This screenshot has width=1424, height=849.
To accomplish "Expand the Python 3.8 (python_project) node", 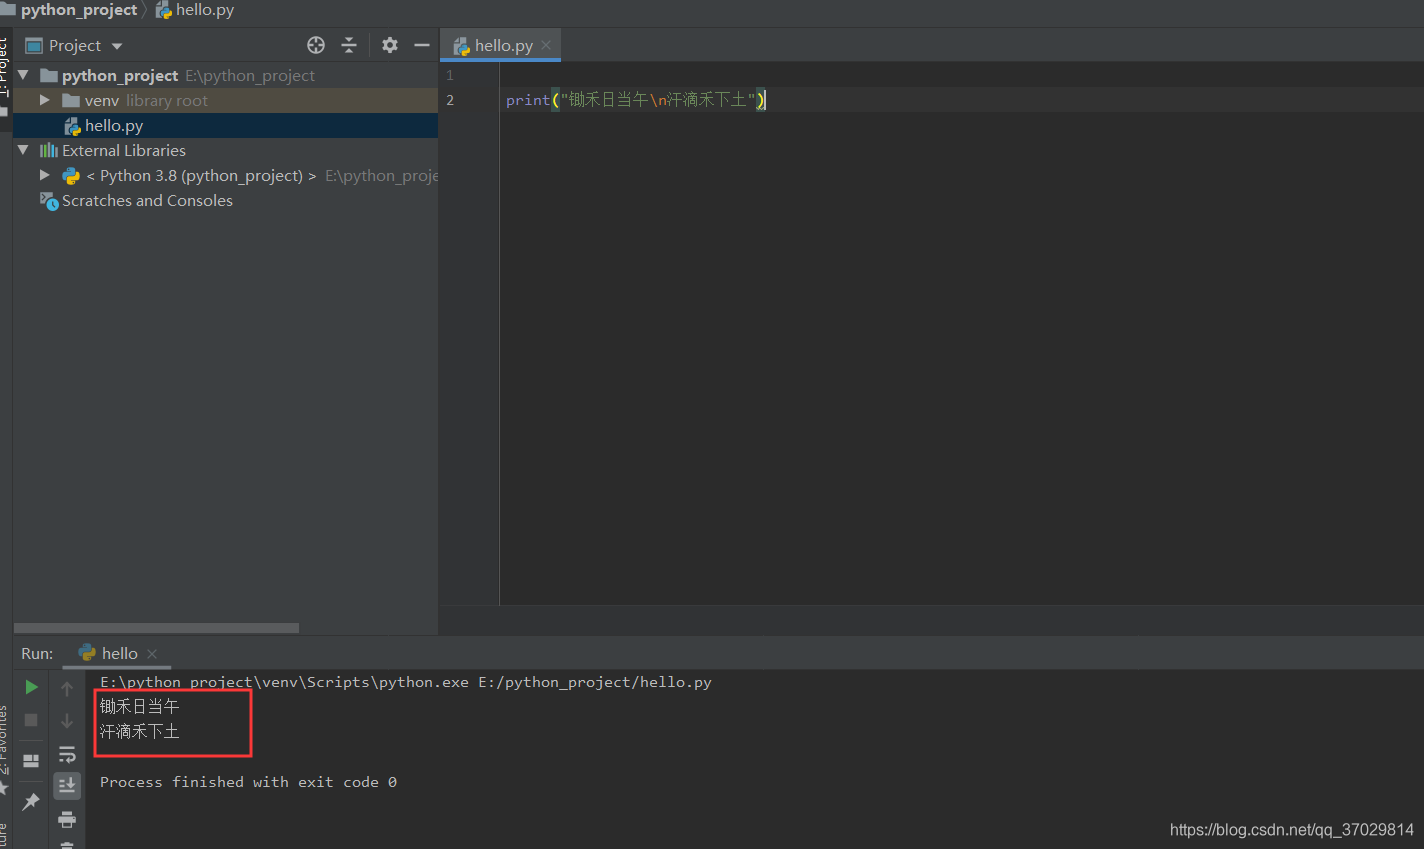I will 45,175.
